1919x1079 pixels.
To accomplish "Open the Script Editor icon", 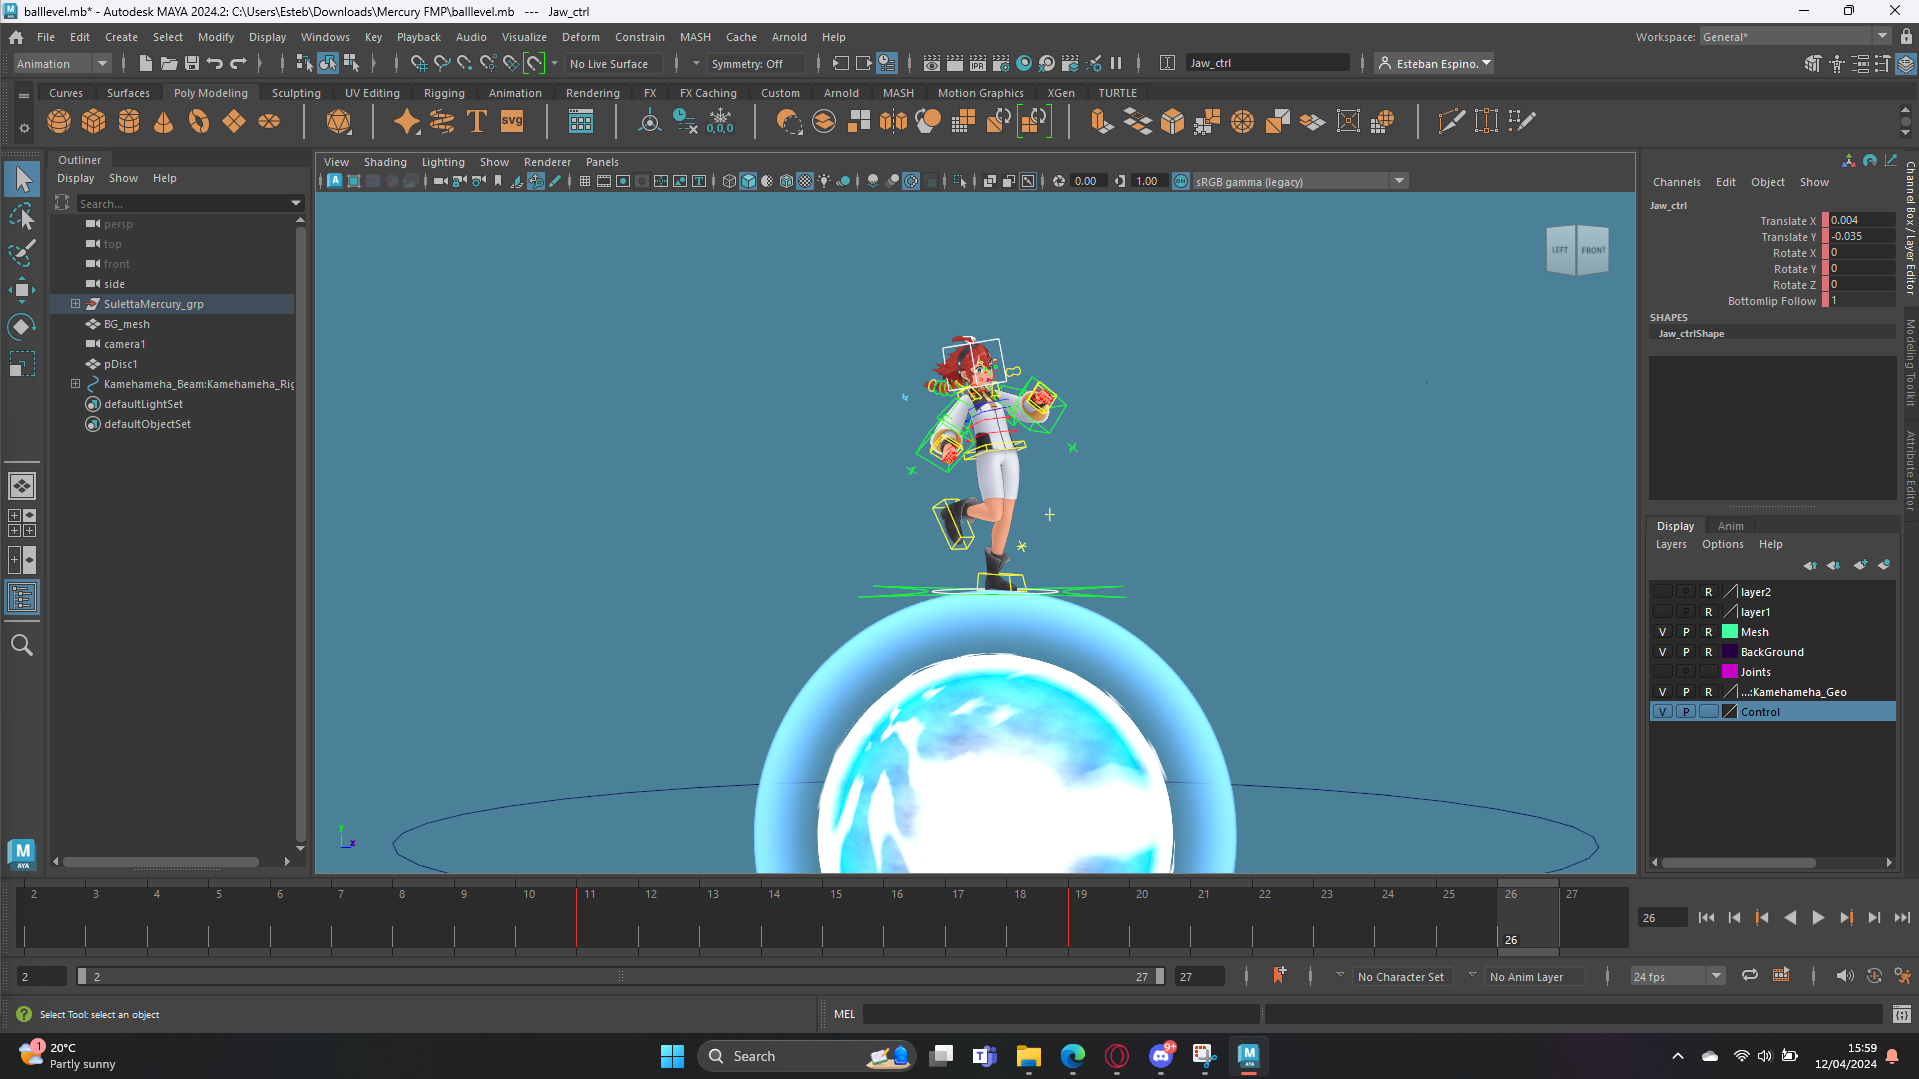I will [1902, 1014].
